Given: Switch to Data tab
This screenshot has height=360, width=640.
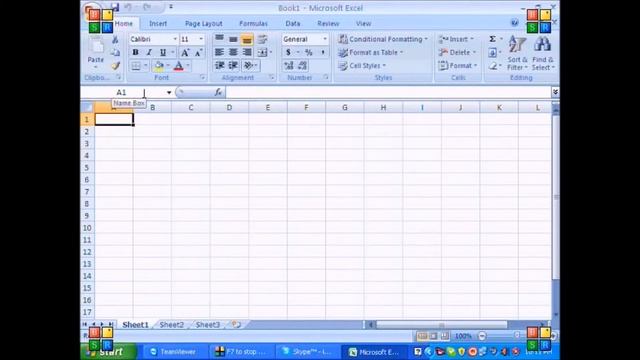Looking at the screenshot, I should point(293,24).
